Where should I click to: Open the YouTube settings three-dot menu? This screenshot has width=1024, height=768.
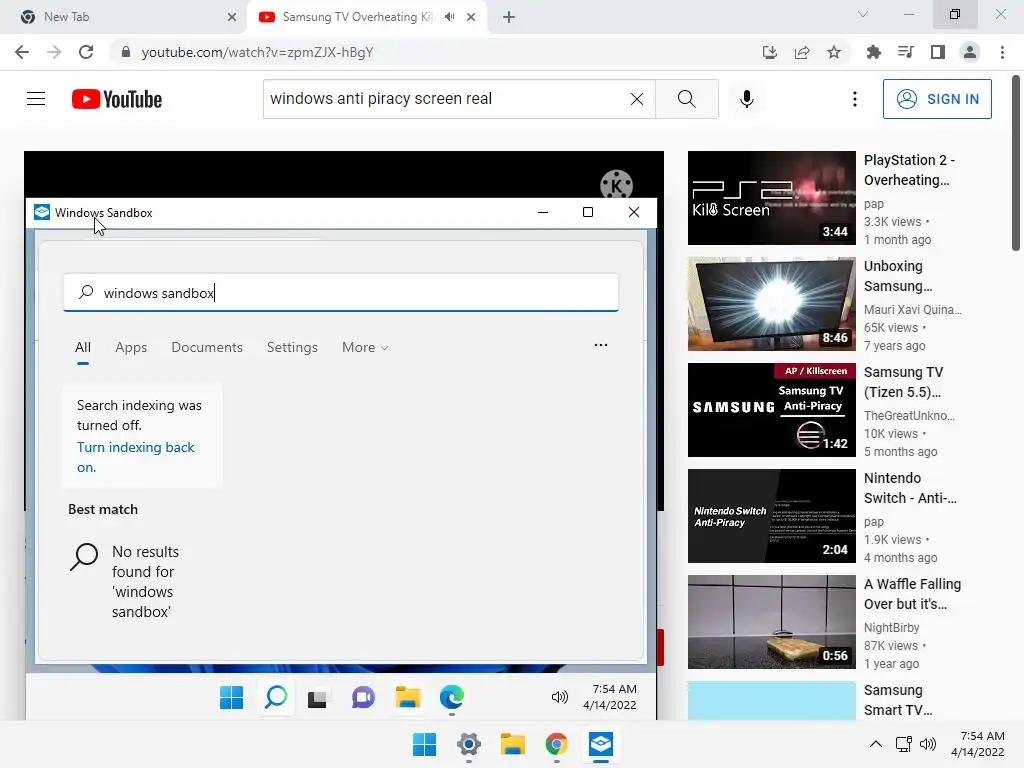854,99
